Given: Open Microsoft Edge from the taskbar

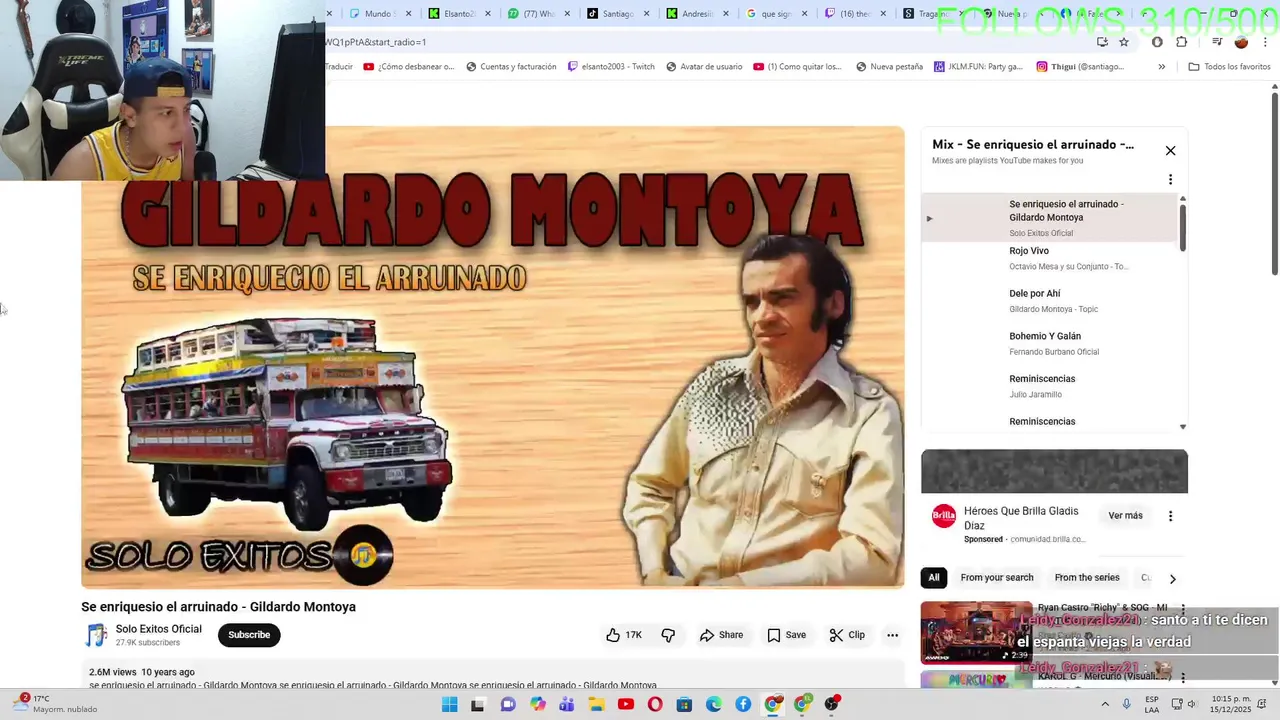Looking at the screenshot, I should tap(714, 705).
